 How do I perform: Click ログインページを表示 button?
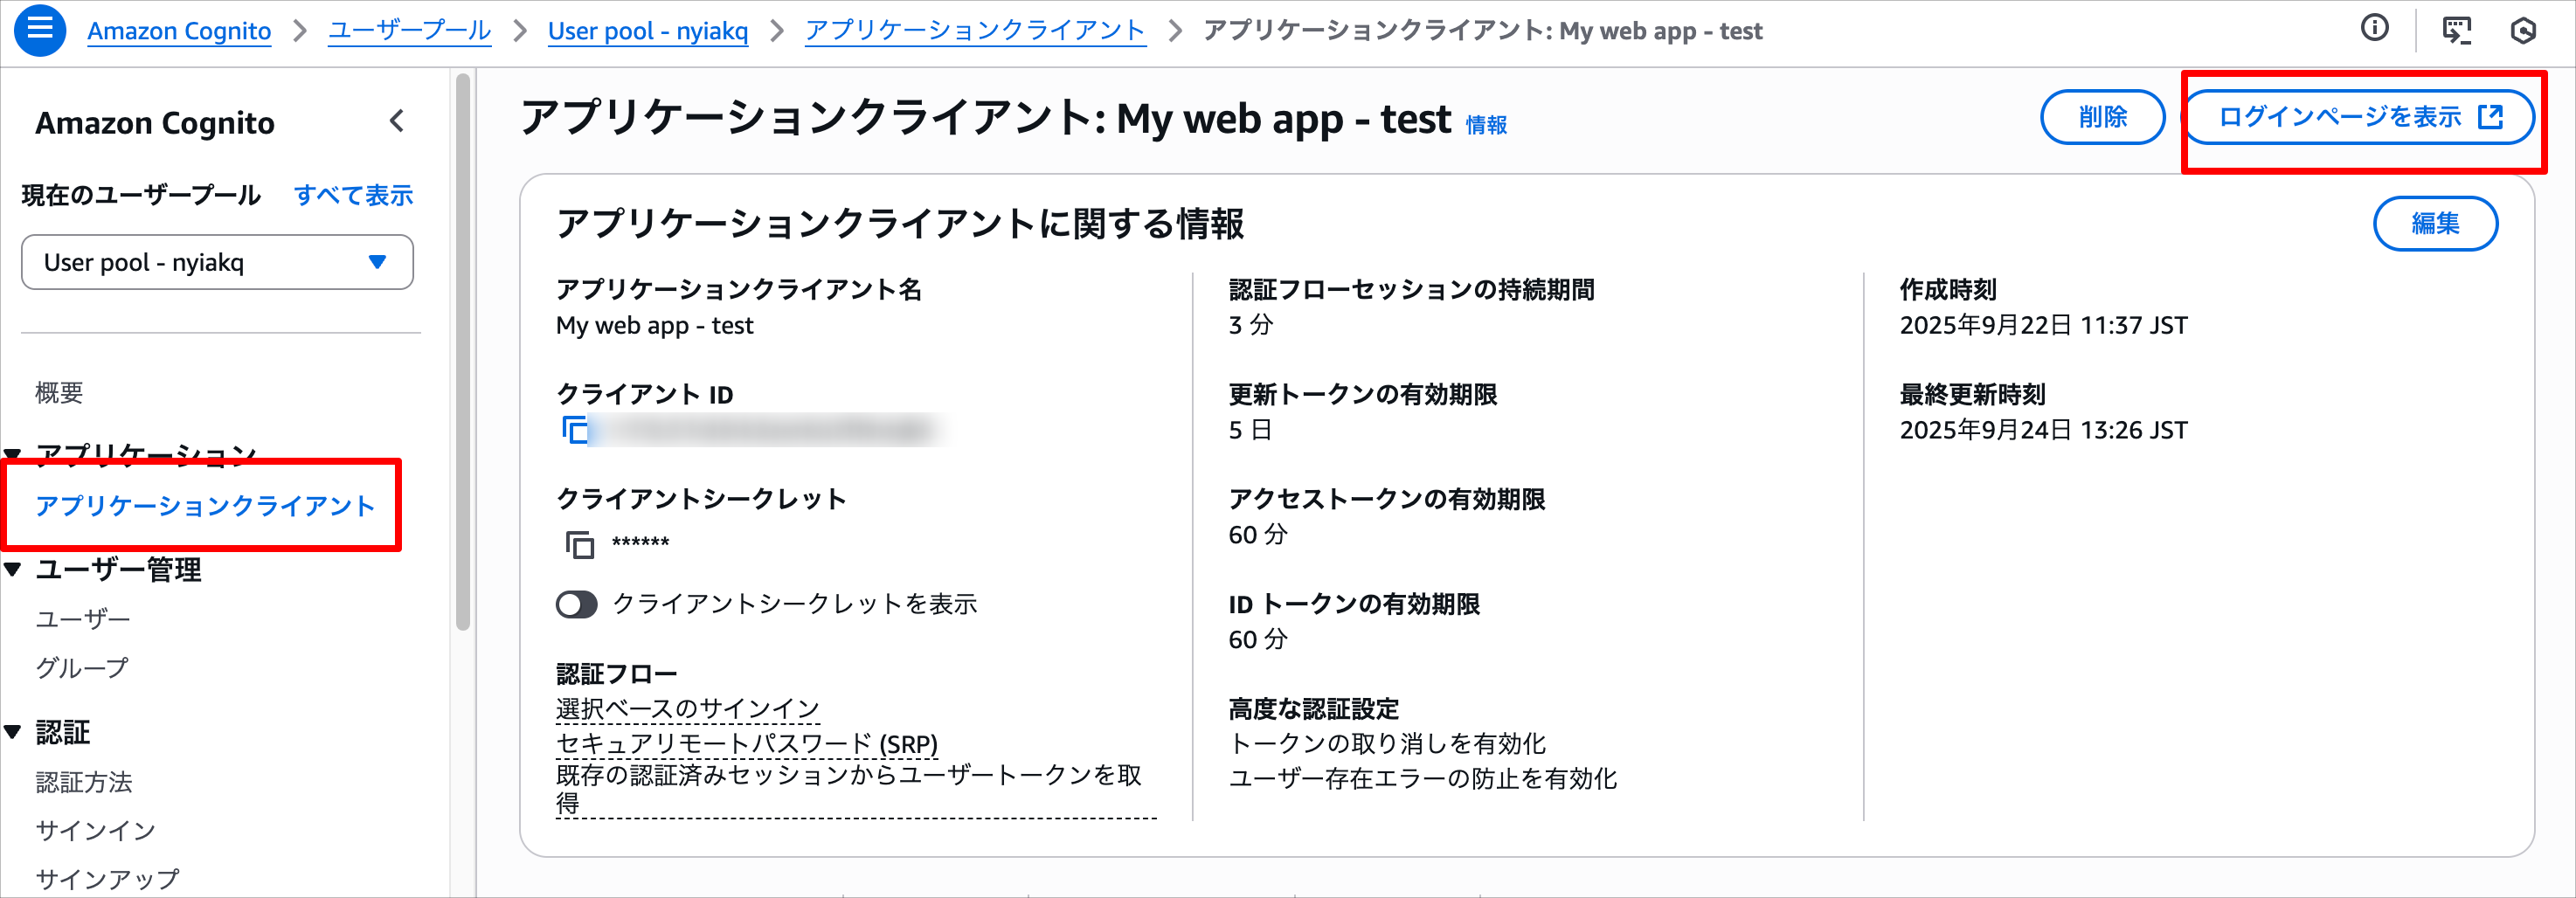[x=2360, y=117]
